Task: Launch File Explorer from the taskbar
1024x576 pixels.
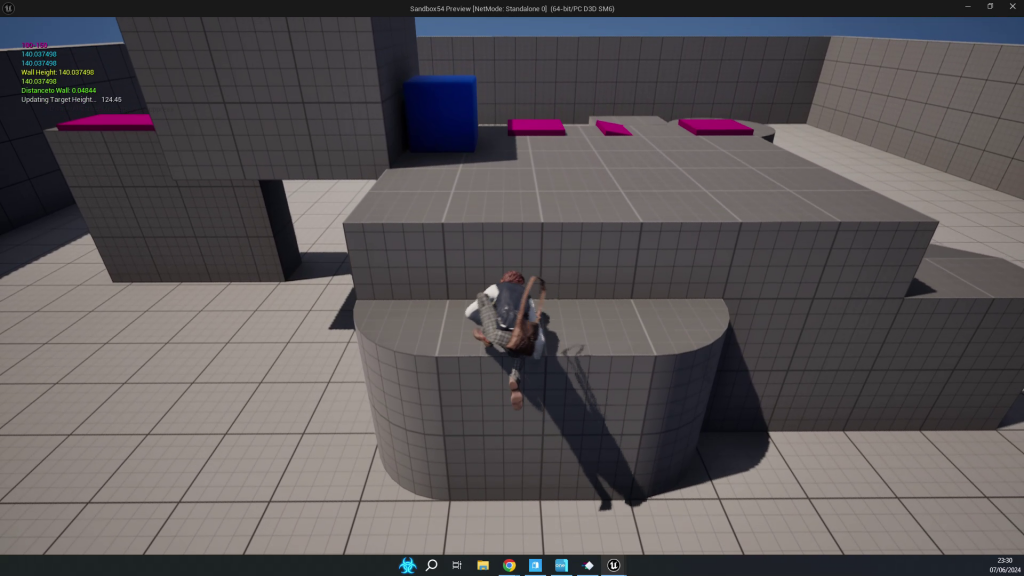Action: pos(483,565)
